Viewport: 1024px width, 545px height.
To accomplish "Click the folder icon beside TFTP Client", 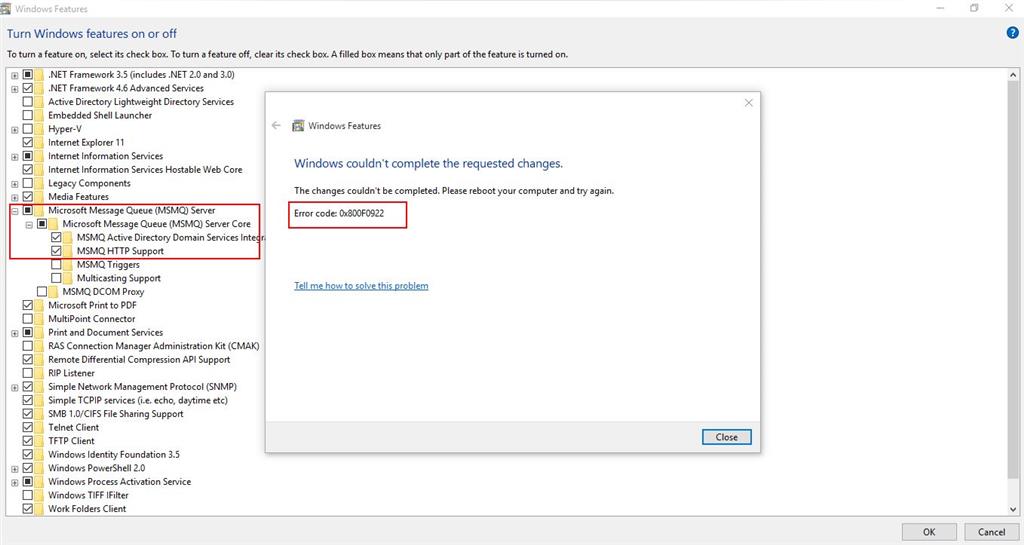I will (x=40, y=441).
